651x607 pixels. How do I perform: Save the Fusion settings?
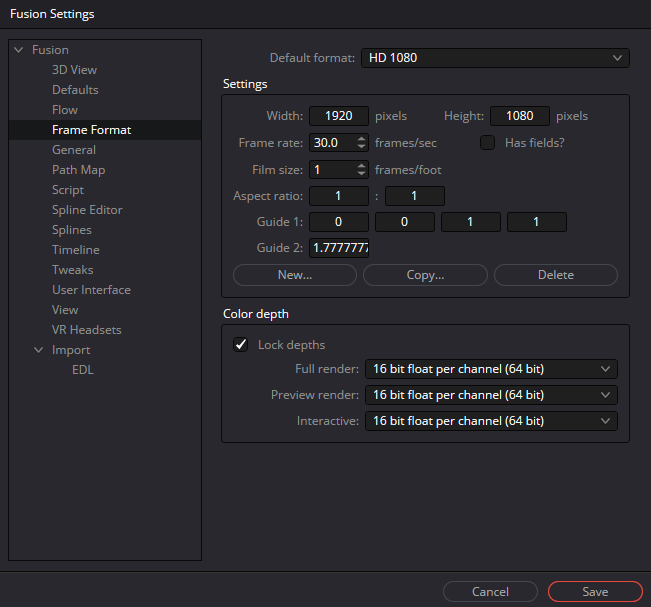(x=595, y=592)
